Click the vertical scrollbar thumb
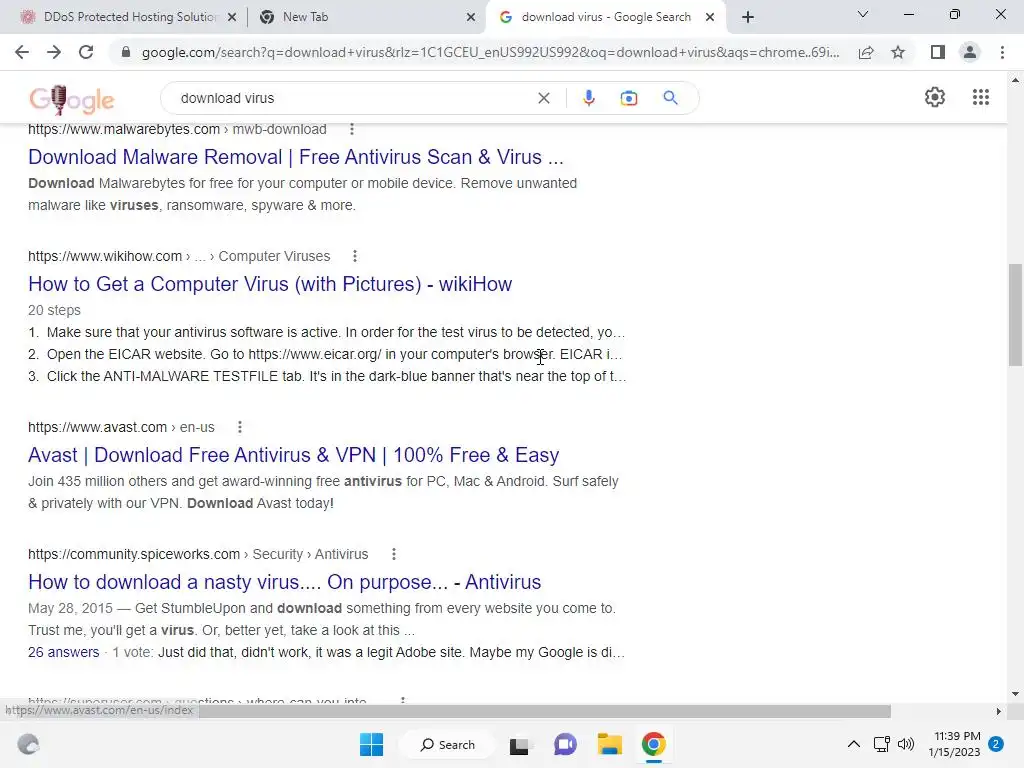The image size is (1024, 768). (x=1015, y=315)
